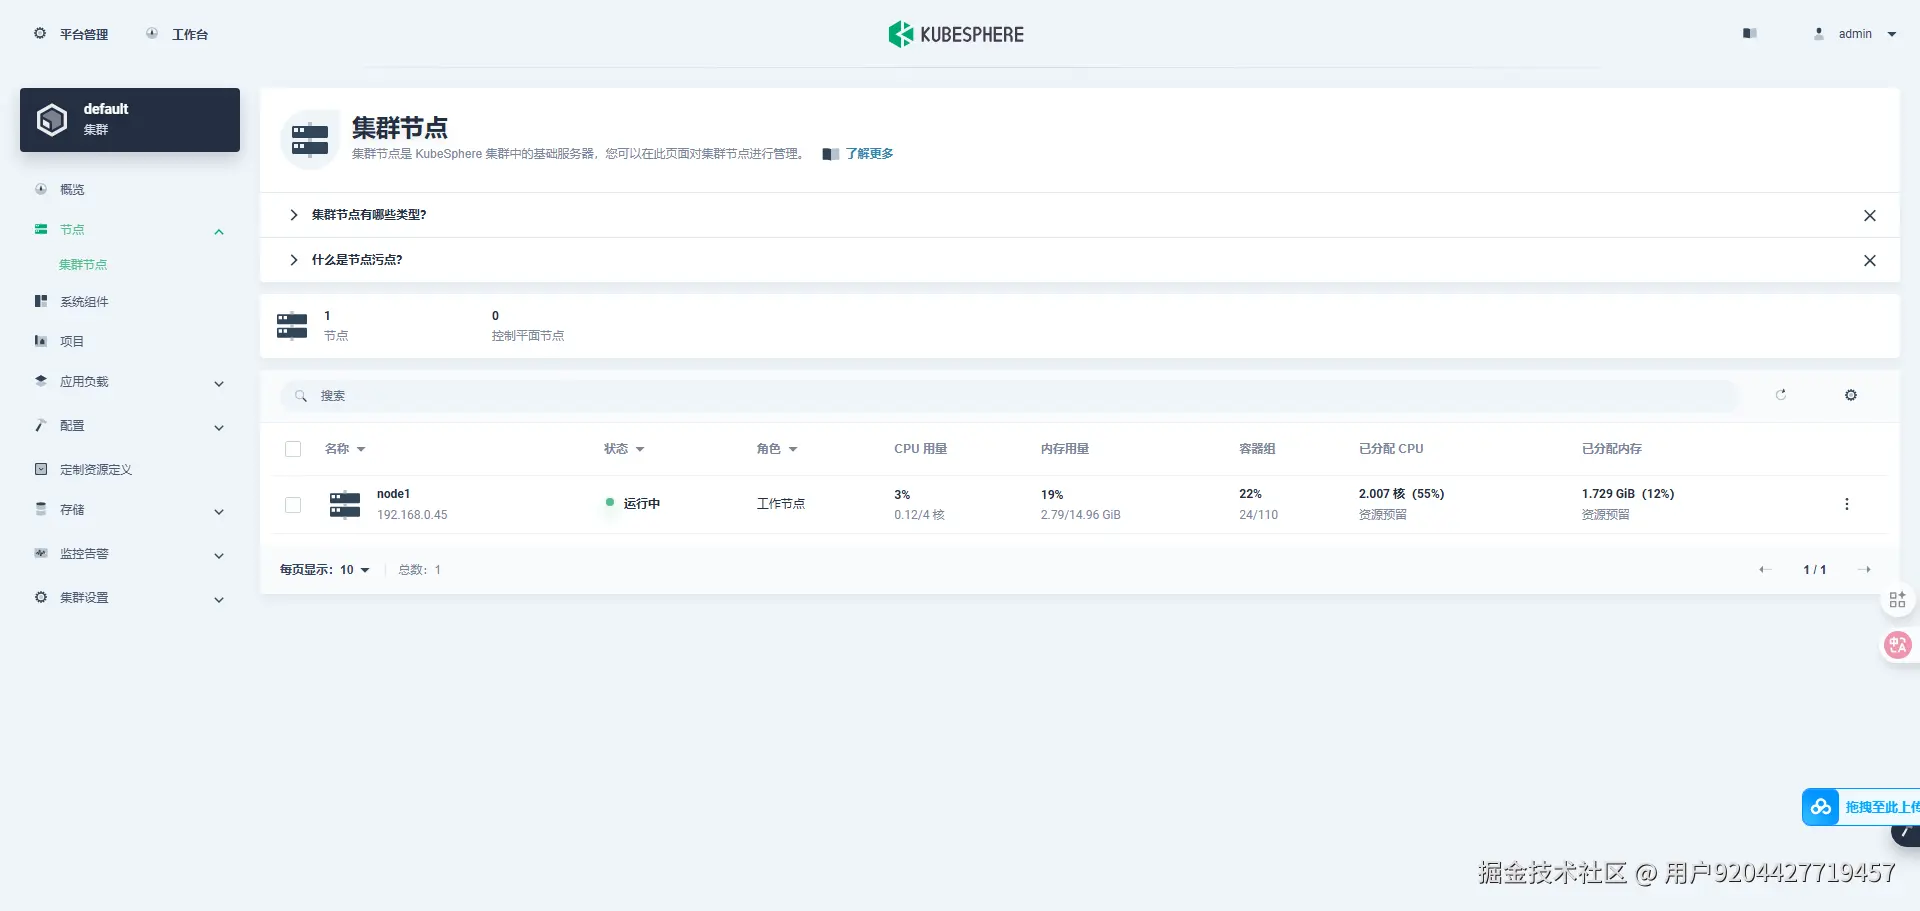
Task: Toggle the select-all checkbox in header
Action: pos(293,449)
